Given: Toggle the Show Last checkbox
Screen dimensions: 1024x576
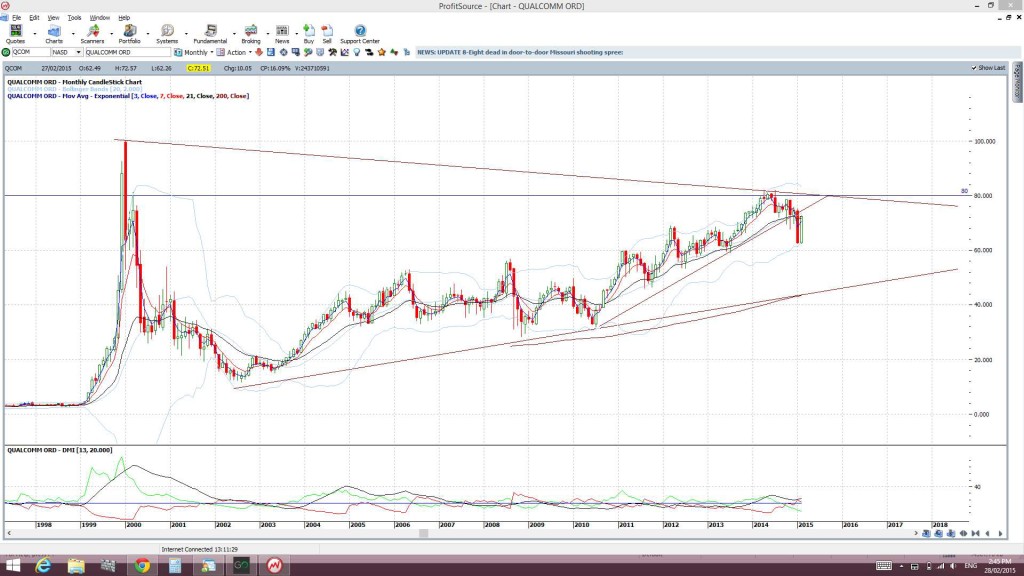Looking at the screenshot, I should [974, 68].
